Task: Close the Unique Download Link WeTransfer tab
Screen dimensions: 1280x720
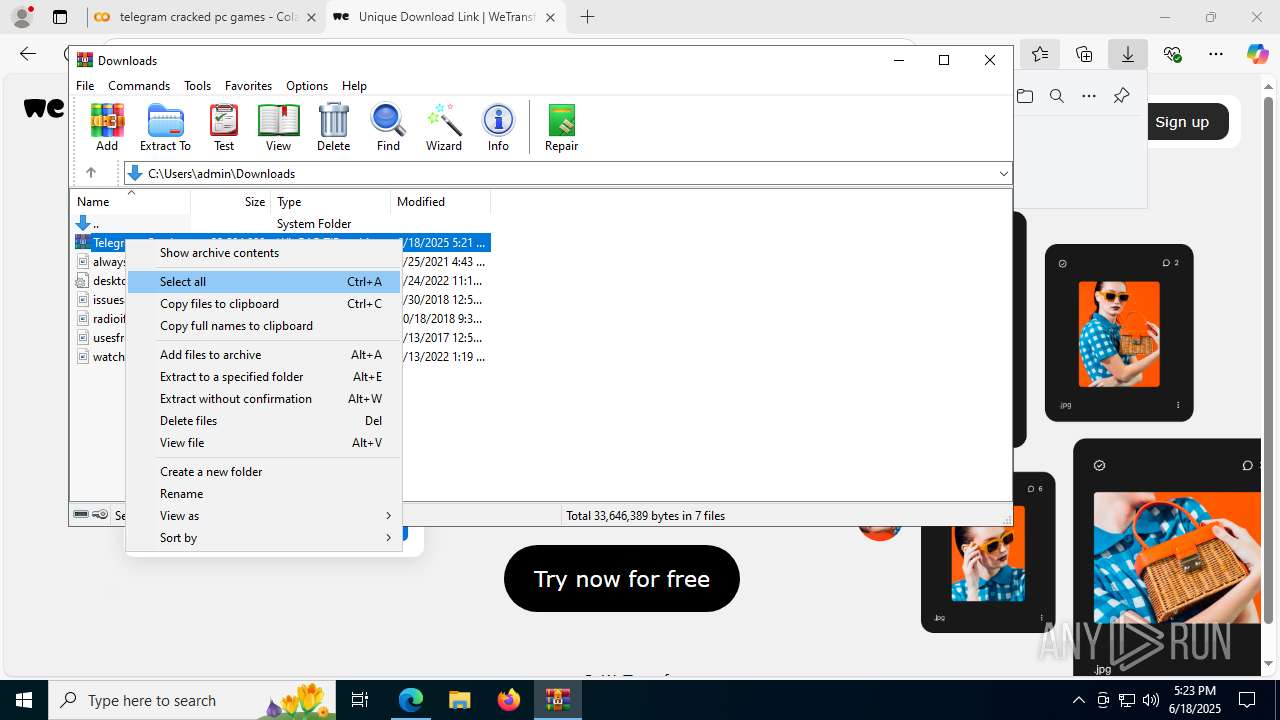Action: pyautogui.click(x=550, y=17)
